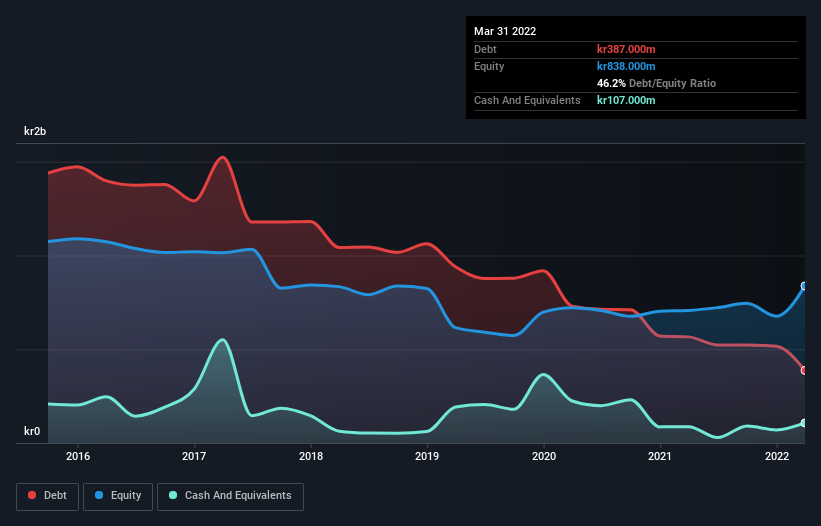
Task: Click the kr2b y-axis label
Action: tap(35, 131)
